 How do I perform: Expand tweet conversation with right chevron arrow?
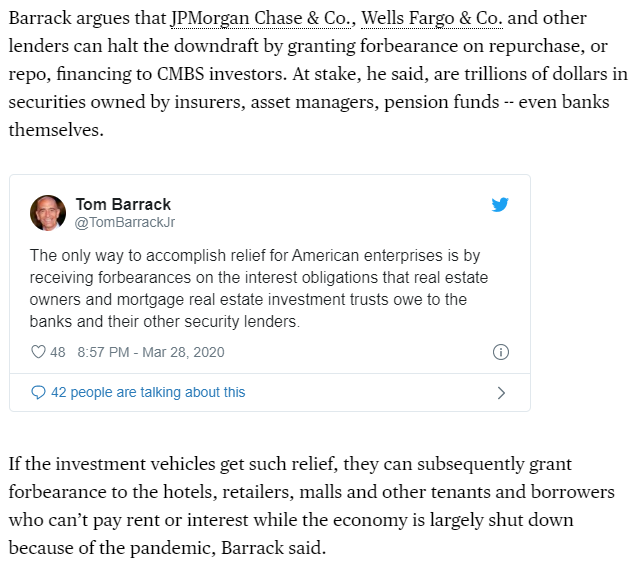tap(501, 393)
